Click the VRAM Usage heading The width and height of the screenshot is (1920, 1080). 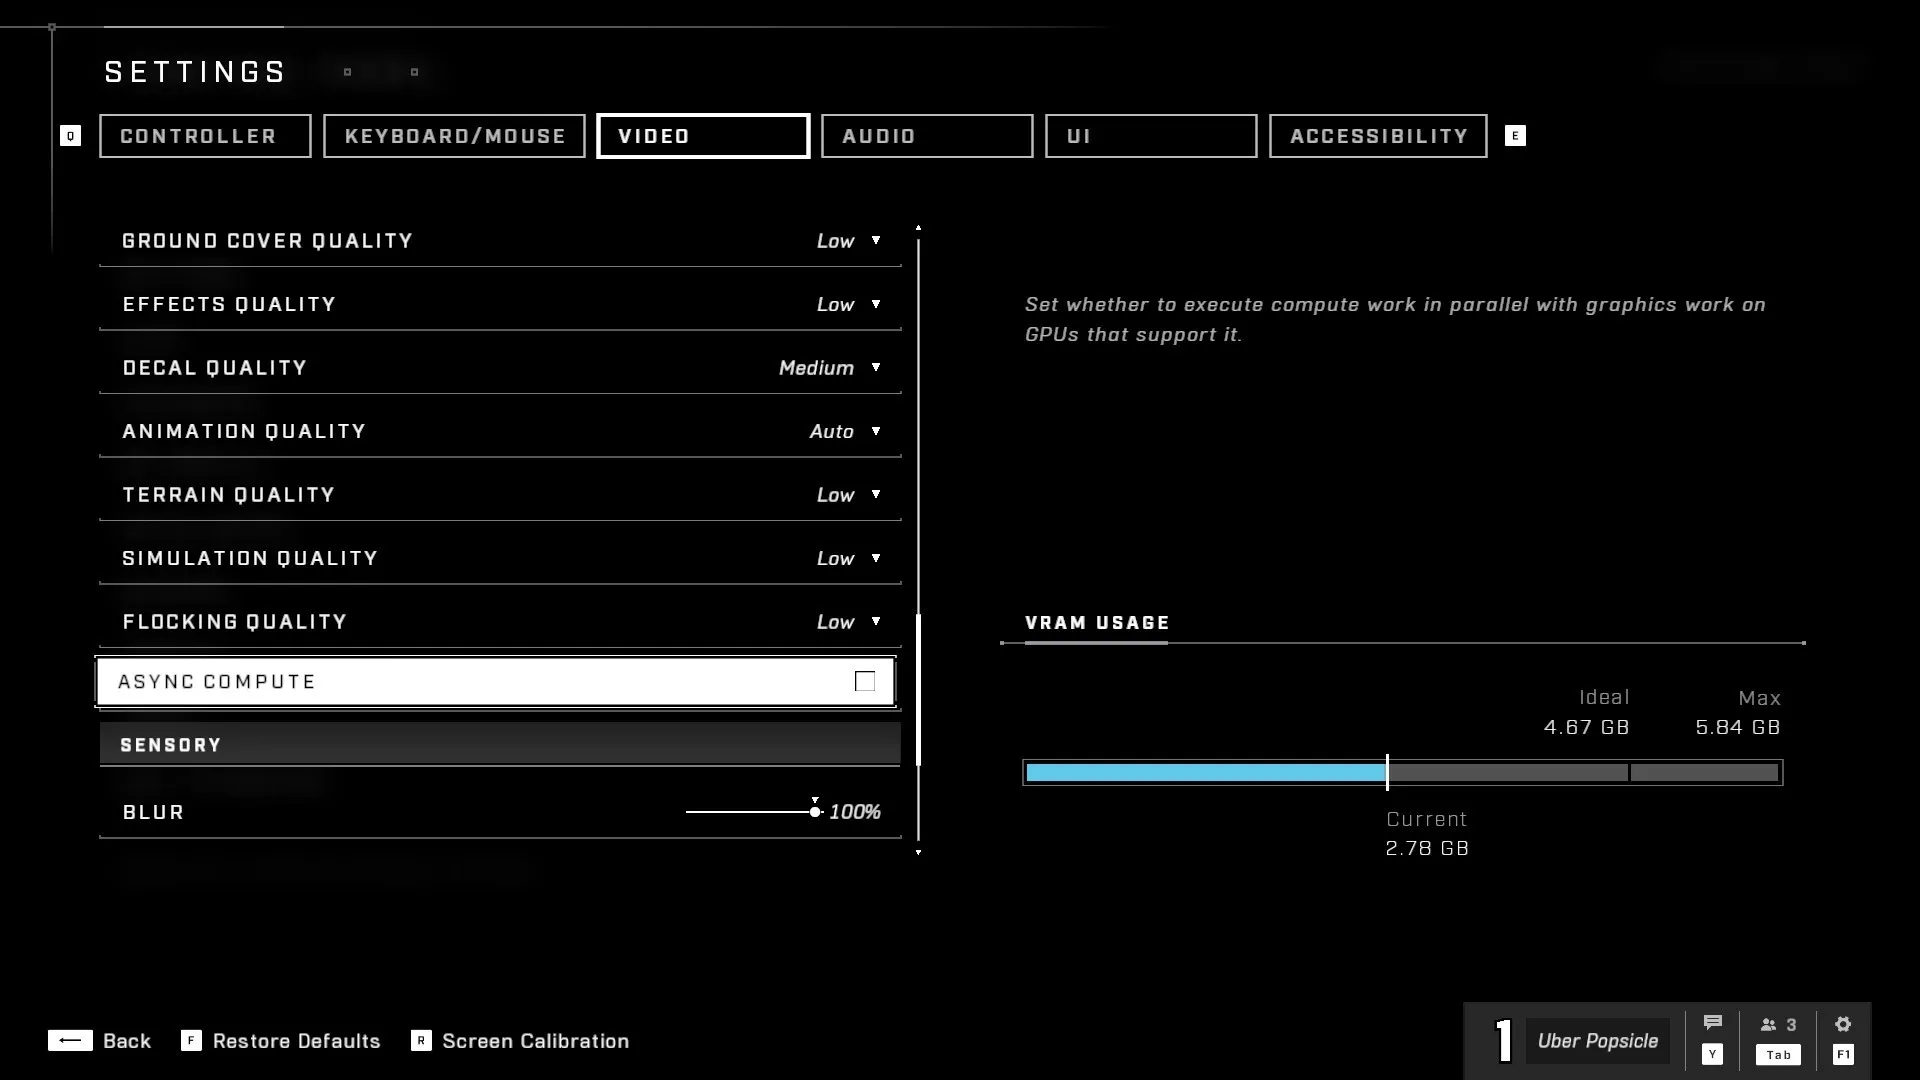1097,623
